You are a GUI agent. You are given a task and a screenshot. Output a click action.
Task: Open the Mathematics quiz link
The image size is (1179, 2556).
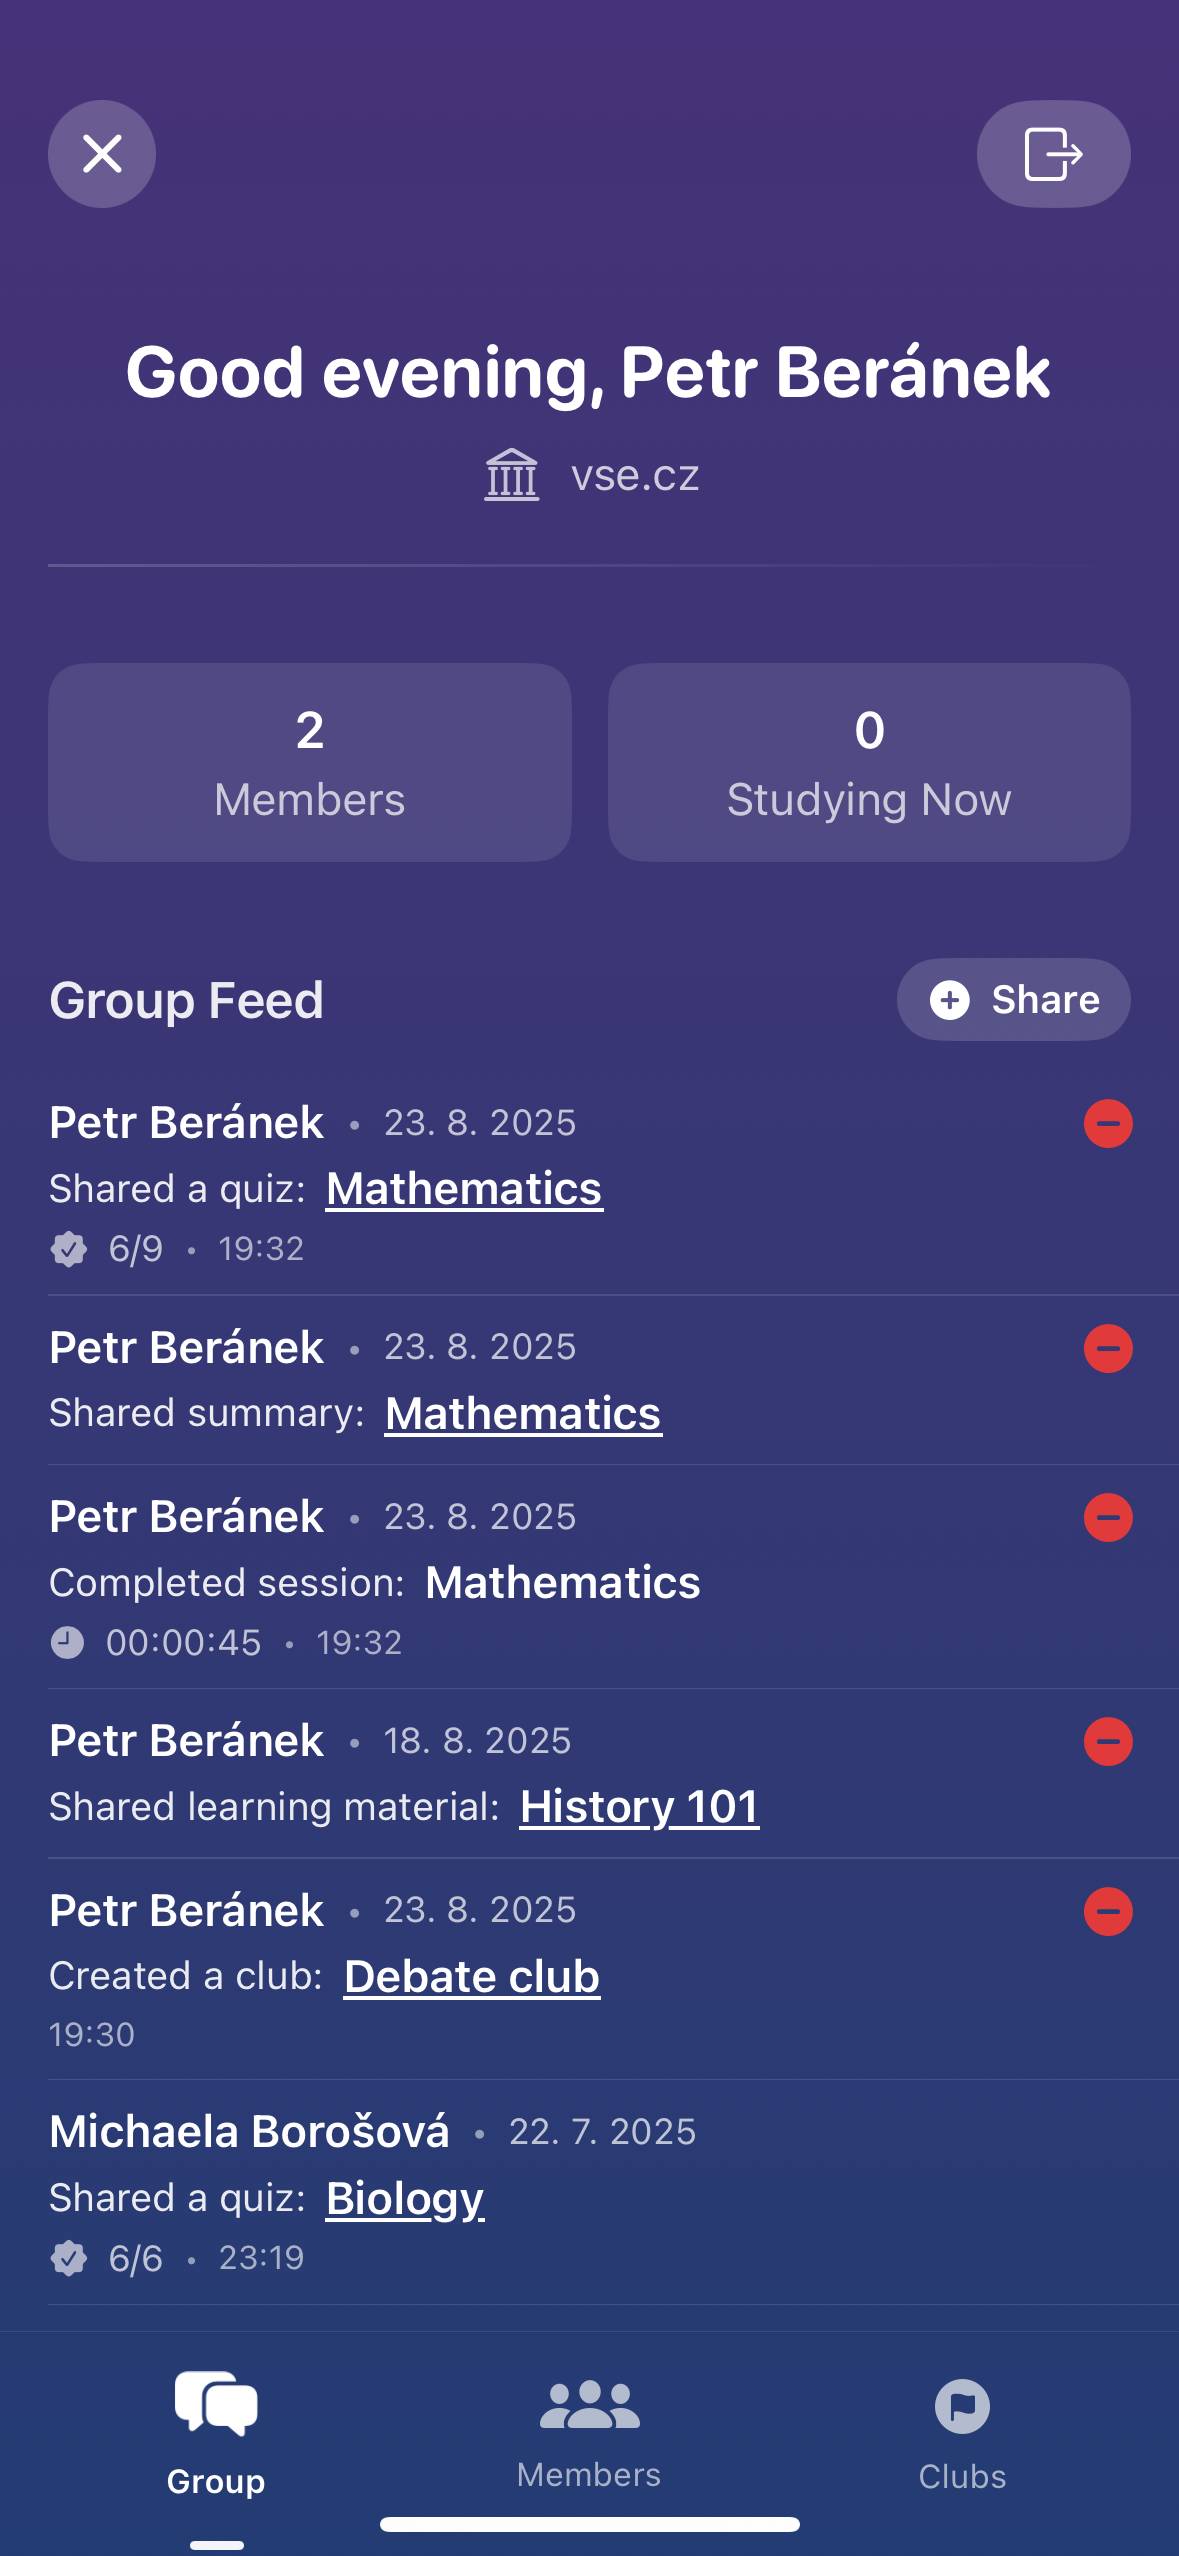click(x=464, y=1189)
